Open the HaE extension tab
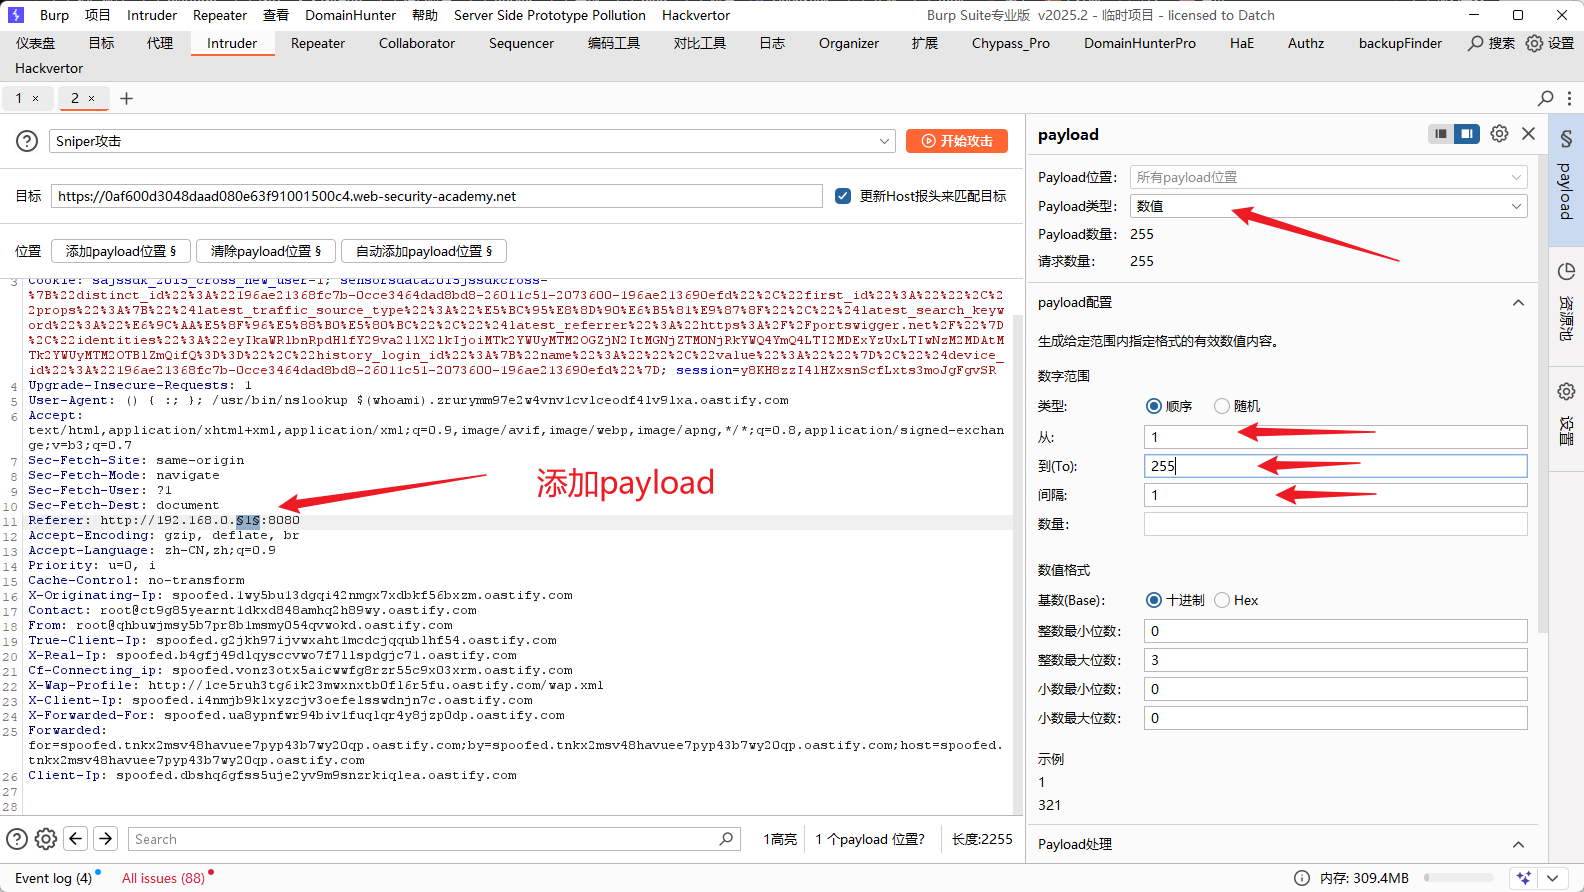The image size is (1584, 892). [1242, 43]
